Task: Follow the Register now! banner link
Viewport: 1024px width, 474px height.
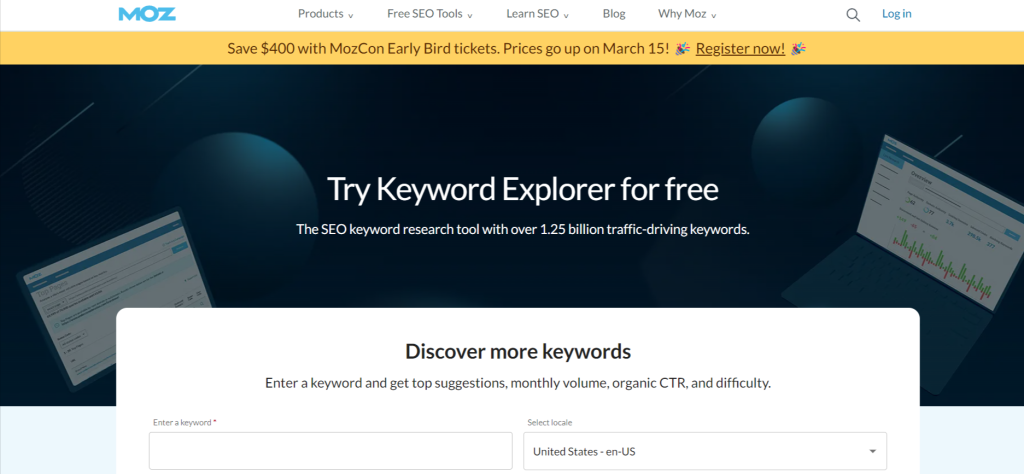Action: click(741, 48)
